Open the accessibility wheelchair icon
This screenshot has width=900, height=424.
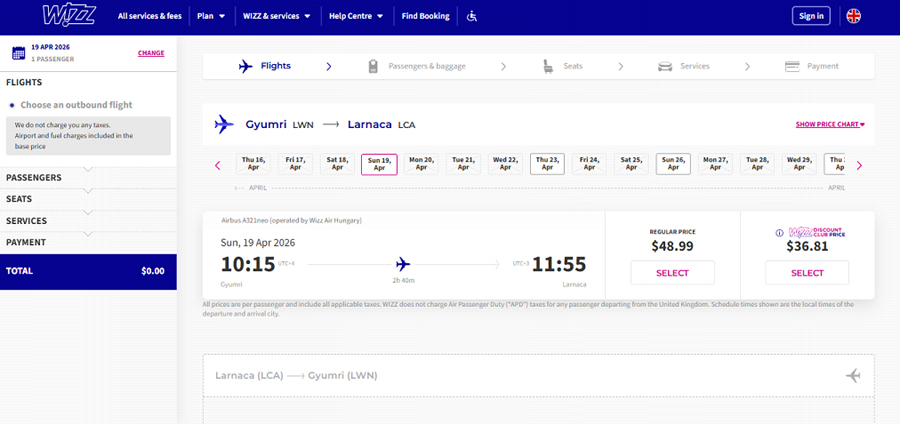point(473,16)
